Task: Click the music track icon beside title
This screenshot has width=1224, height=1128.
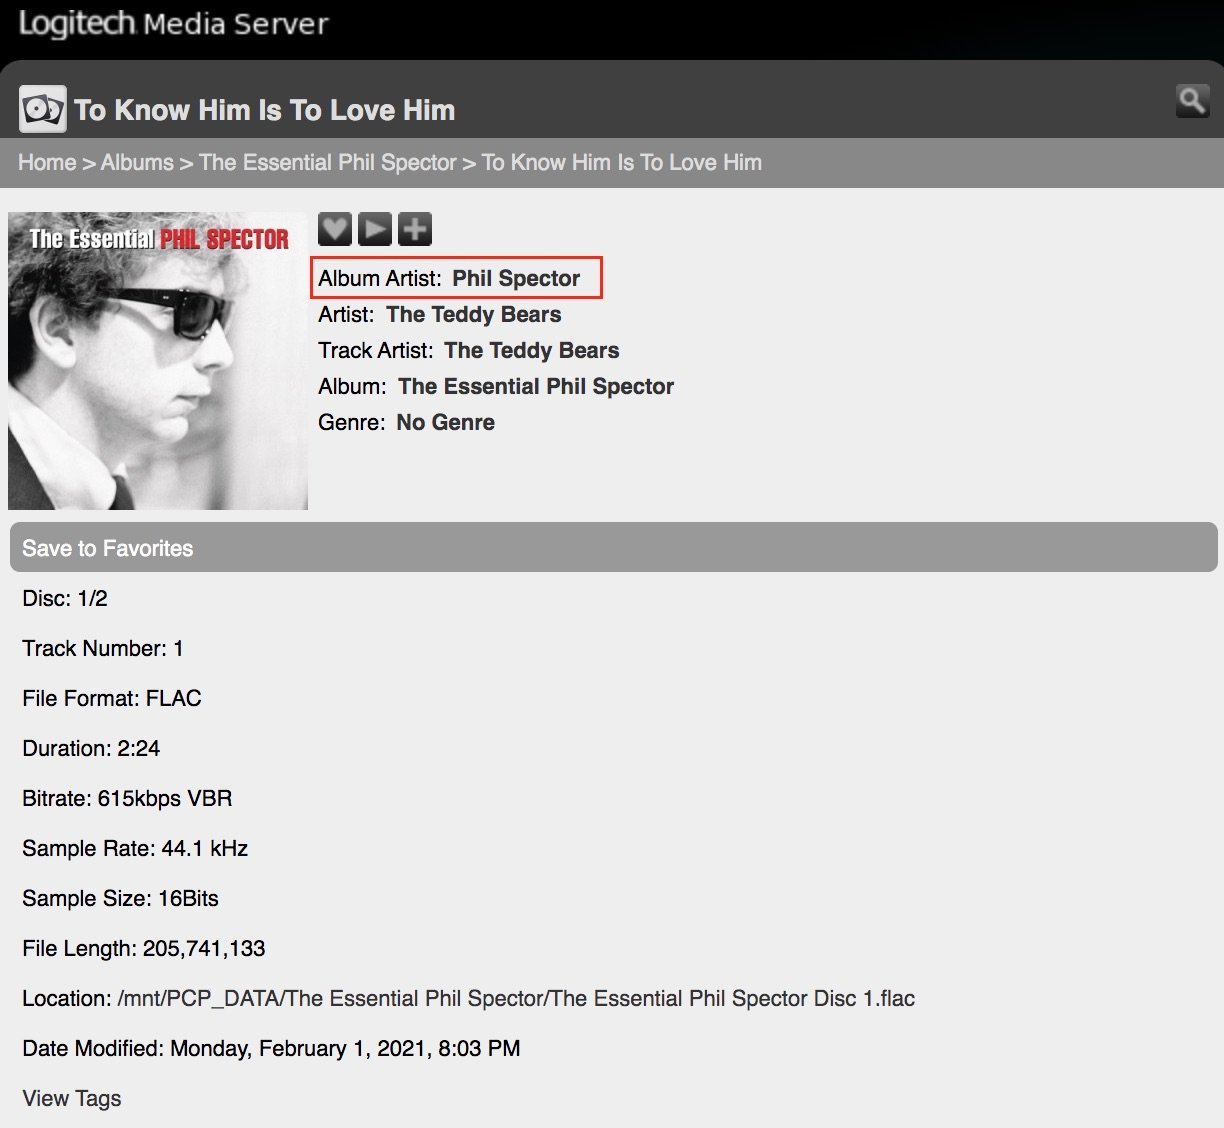Action: coord(42,109)
